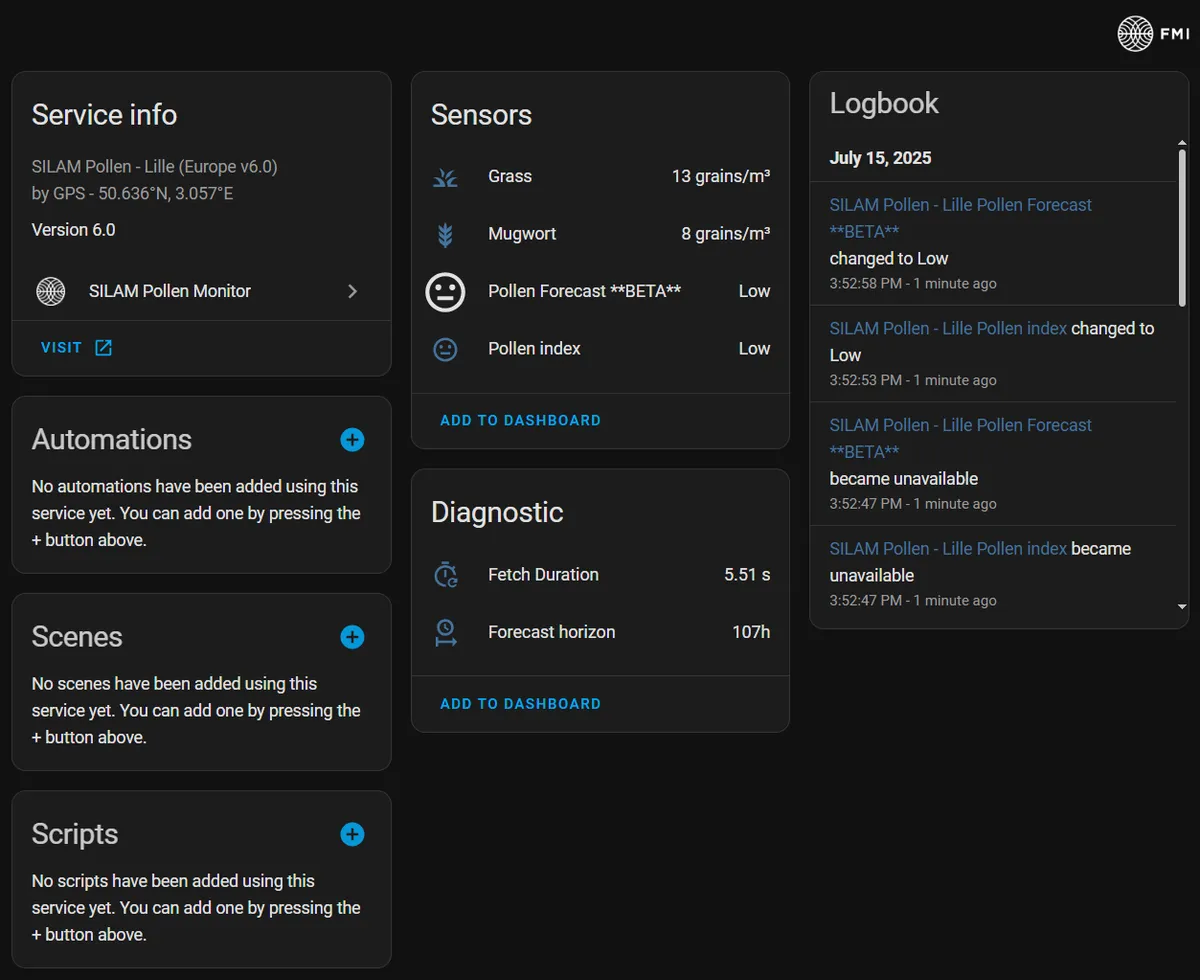Click the SILAM Pollen Monitor integration icon
The width and height of the screenshot is (1200, 980).
click(51, 291)
